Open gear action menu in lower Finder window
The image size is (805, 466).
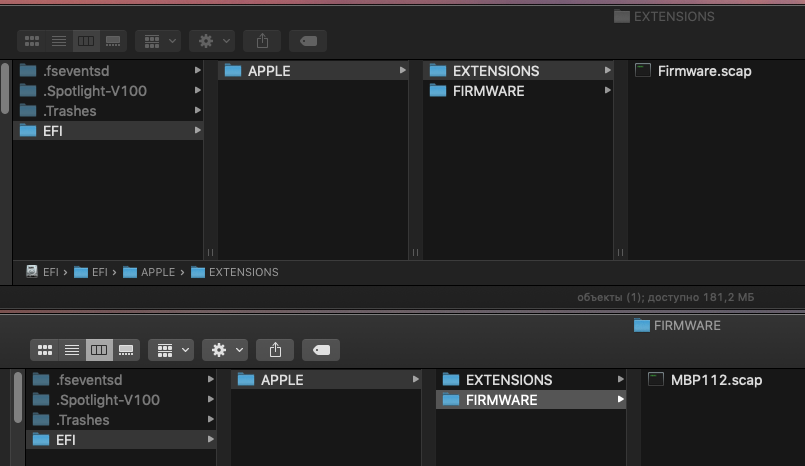pyautogui.click(x=225, y=350)
